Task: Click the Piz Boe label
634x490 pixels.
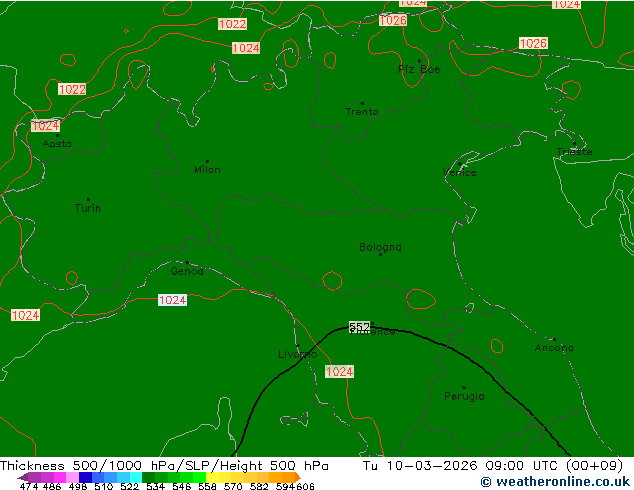Action: (419, 70)
